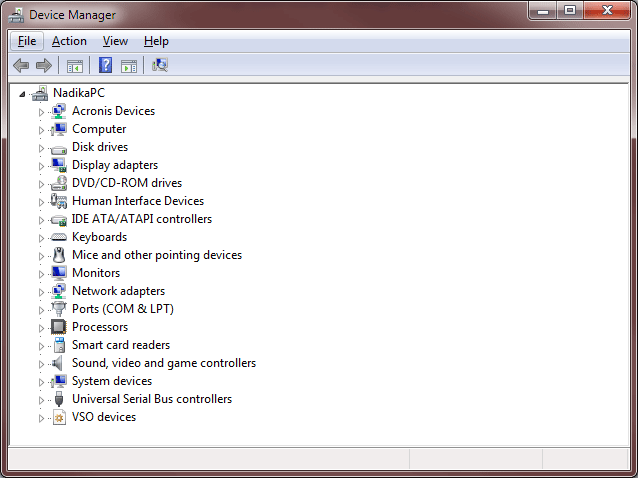This screenshot has height=478, width=638.
Task: Open Help via the blue question mark icon
Action: [105, 66]
